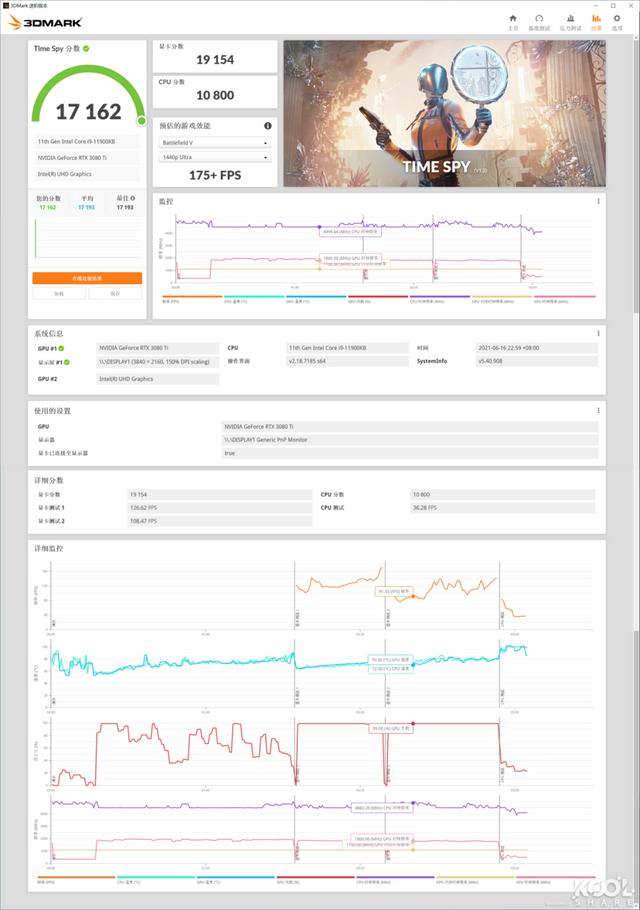Toggle red GPU load legend in 监控 panel
640x910 pixels.
pos(378,299)
